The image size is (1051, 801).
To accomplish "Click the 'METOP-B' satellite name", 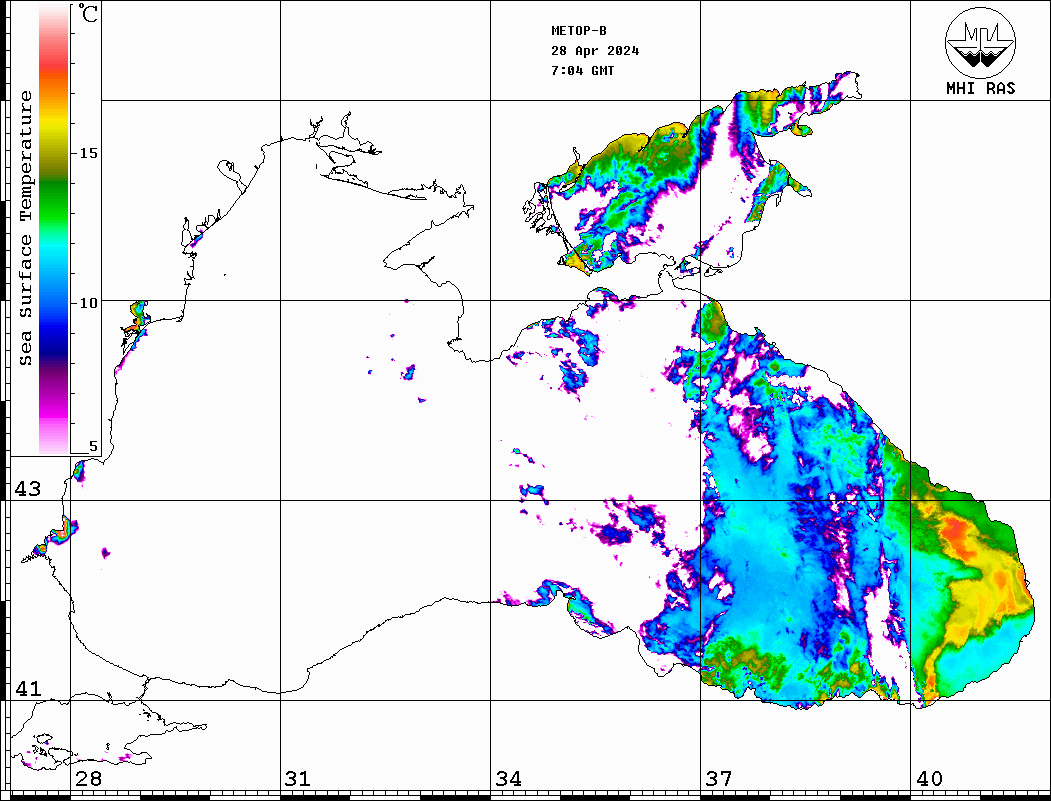I will pyautogui.click(x=578, y=31).
